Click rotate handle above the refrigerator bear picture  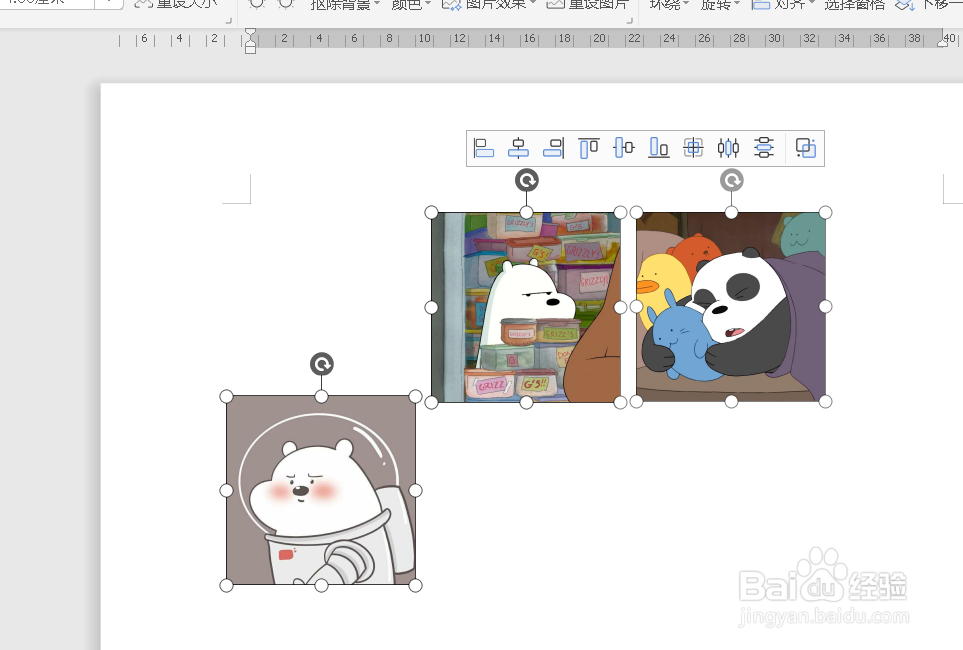(x=526, y=181)
